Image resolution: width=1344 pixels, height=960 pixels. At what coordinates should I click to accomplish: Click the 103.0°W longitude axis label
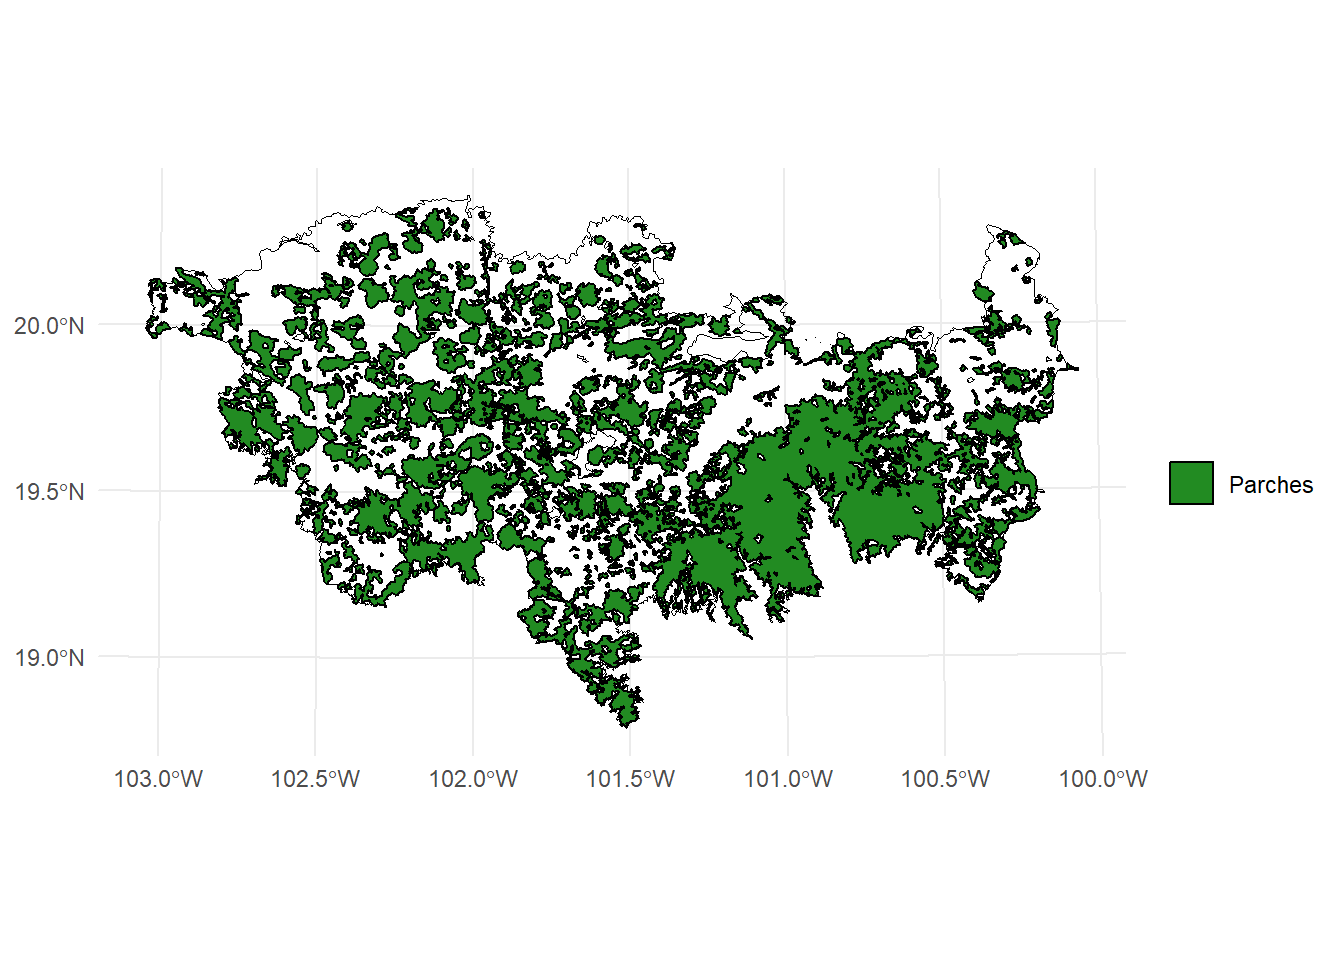click(x=158, y=779)
